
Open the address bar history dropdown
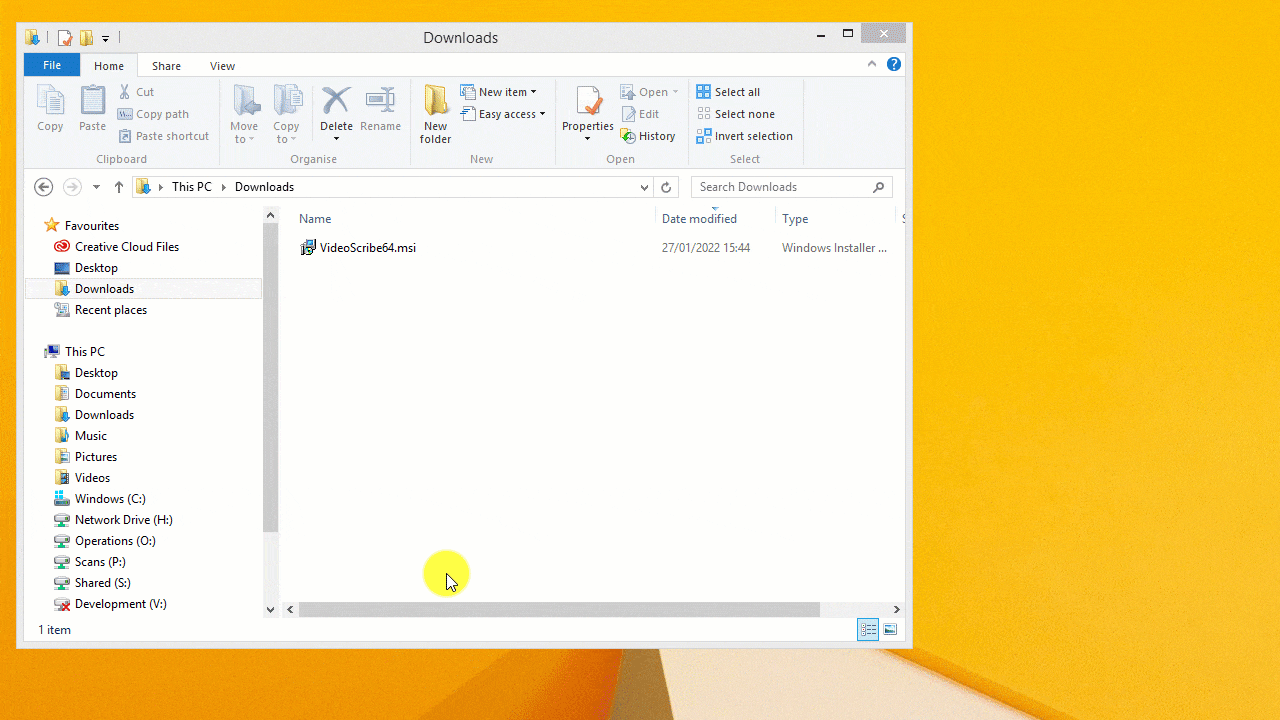[x=644, y=187]
